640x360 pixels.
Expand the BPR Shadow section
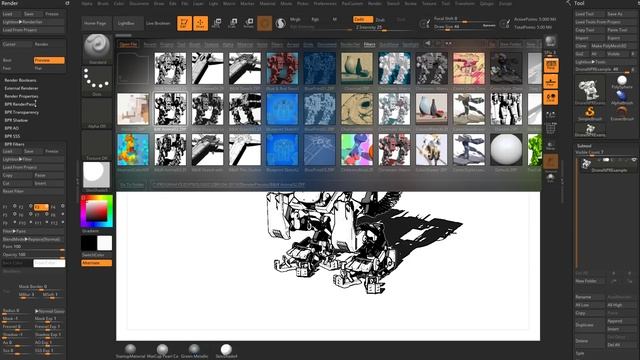tap(16, 120)
